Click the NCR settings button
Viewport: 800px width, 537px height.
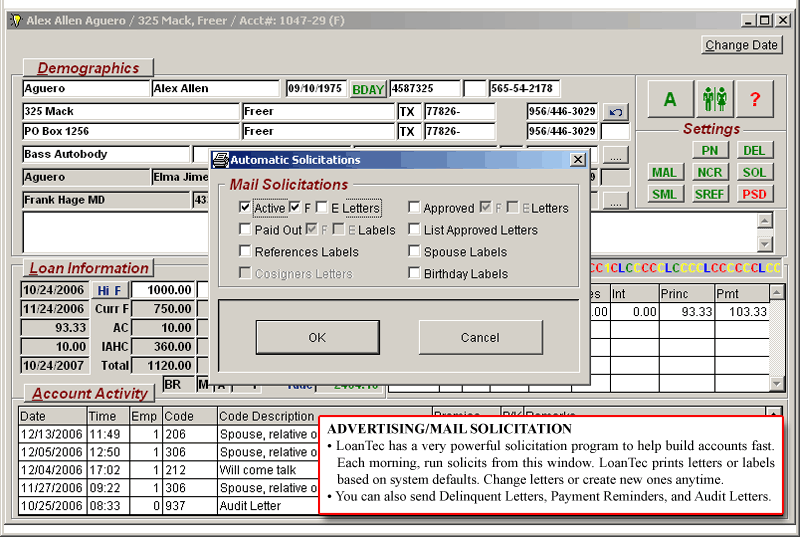[710, 173]
